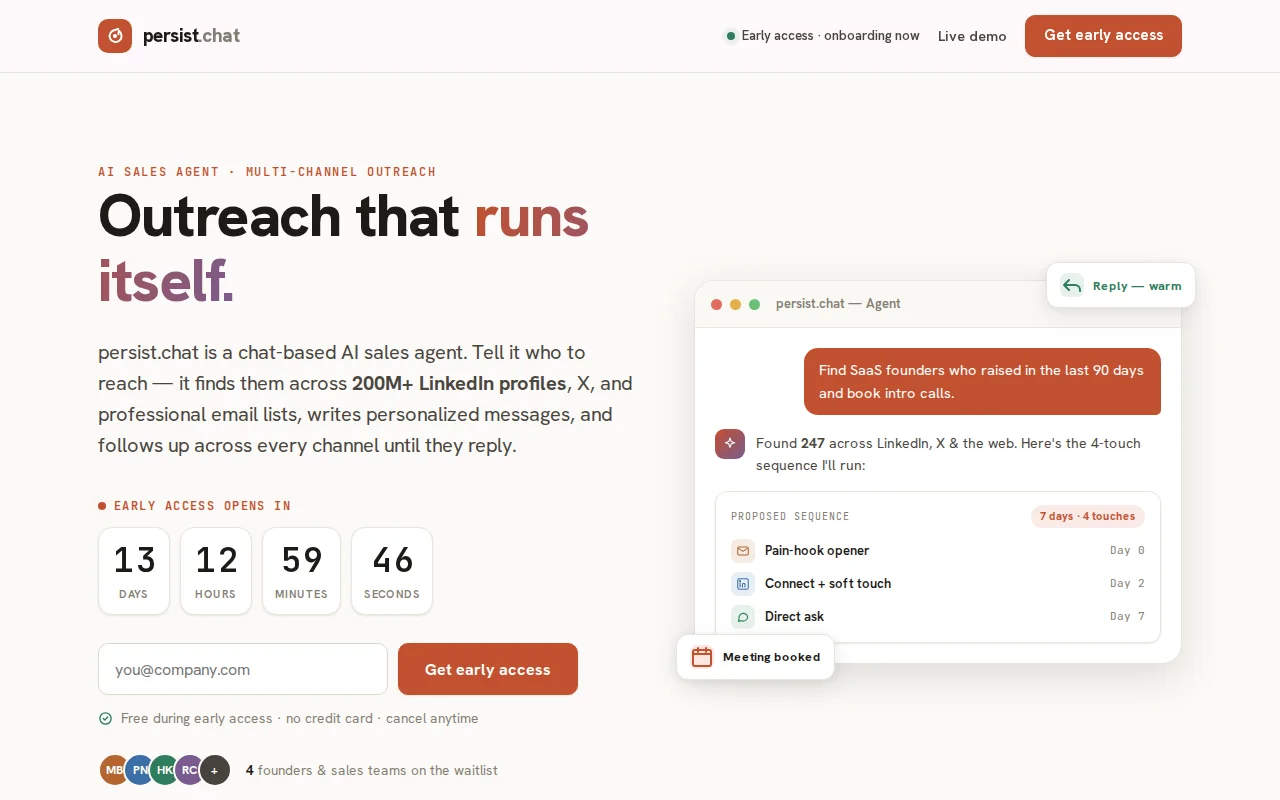Click the 'EARLY ACCESS OPENS IN' label
1280x800 pixels.
[x=202, y=506]
